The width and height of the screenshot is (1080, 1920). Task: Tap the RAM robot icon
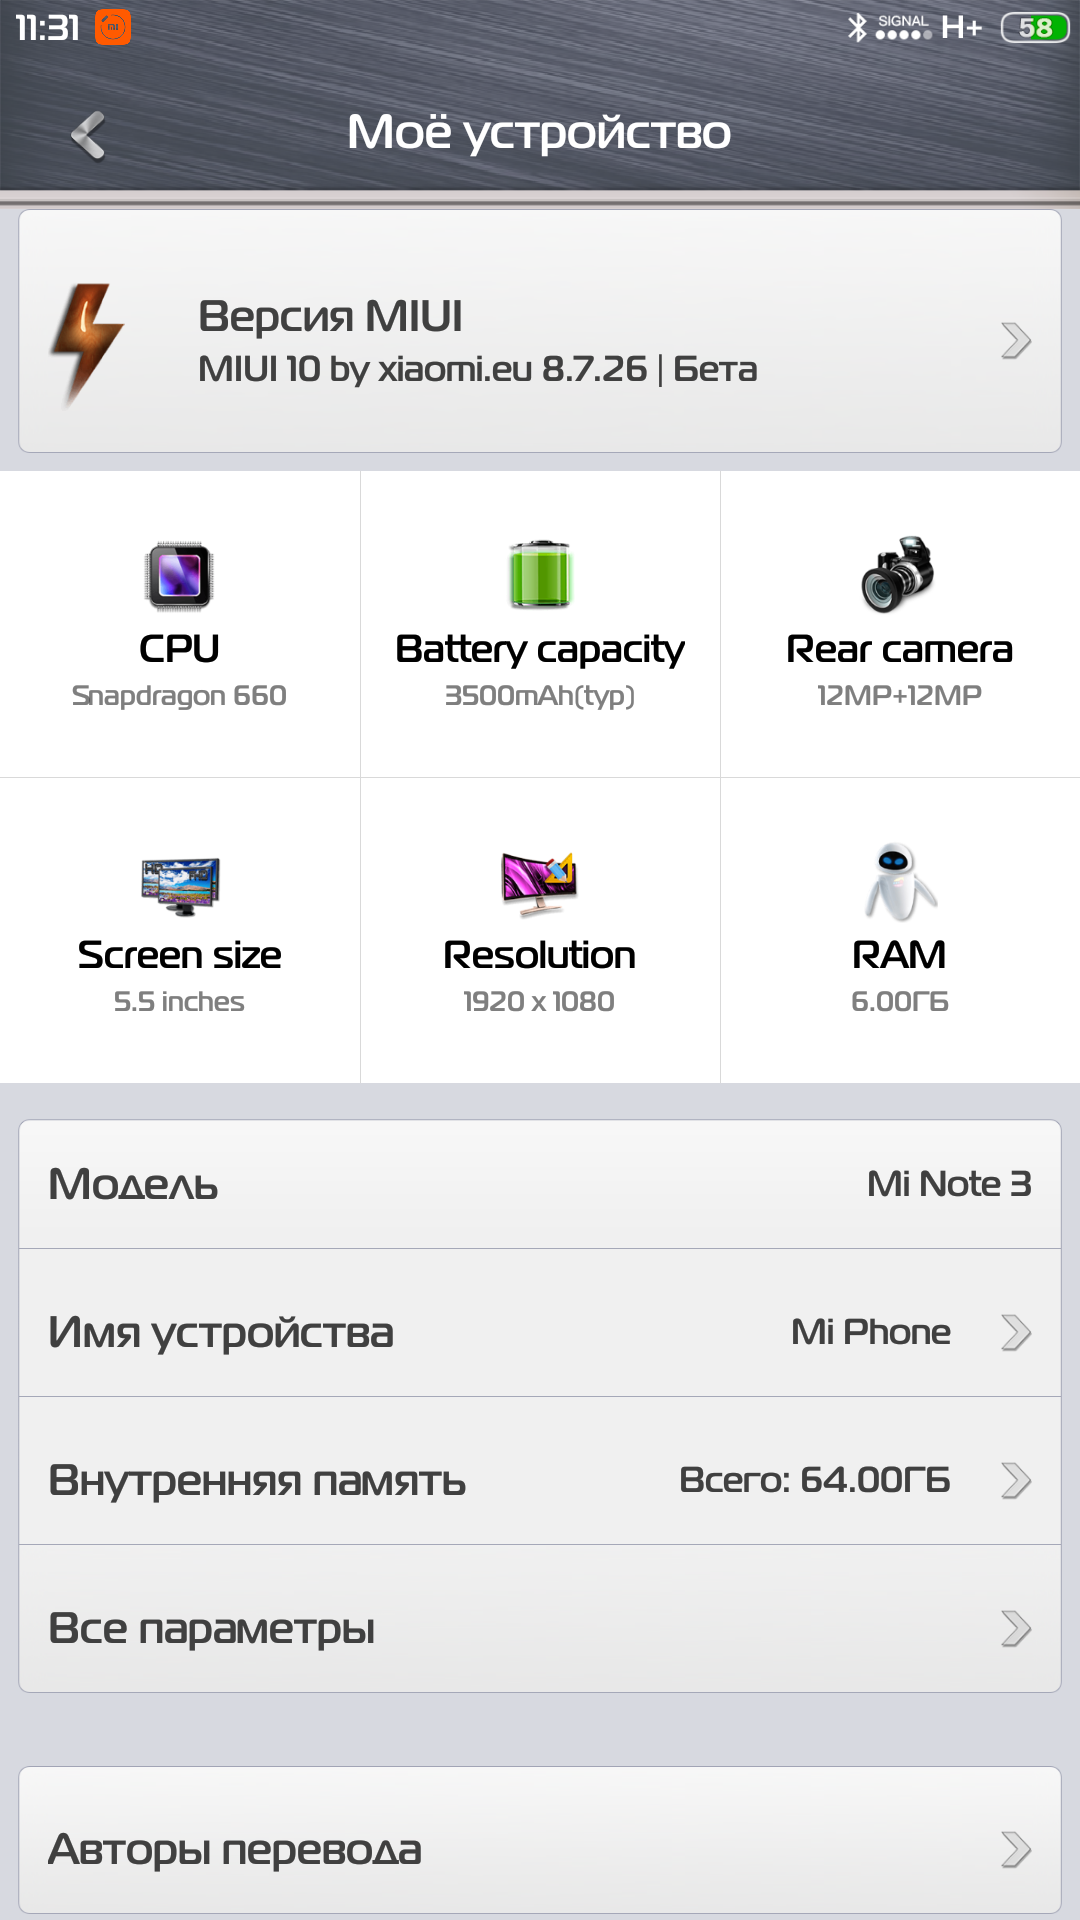pyautogui.click(x=900, y=882)
